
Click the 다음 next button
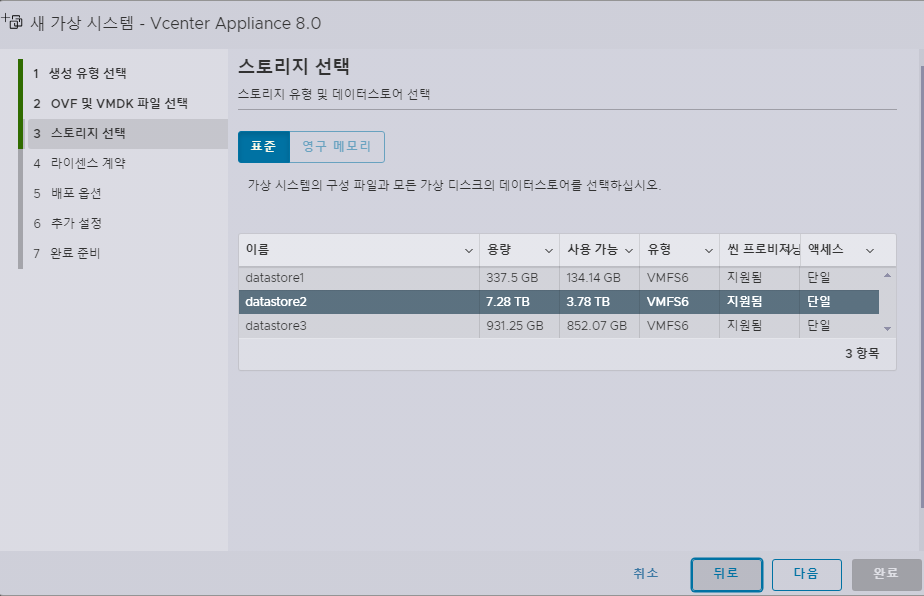coord(806,574)
